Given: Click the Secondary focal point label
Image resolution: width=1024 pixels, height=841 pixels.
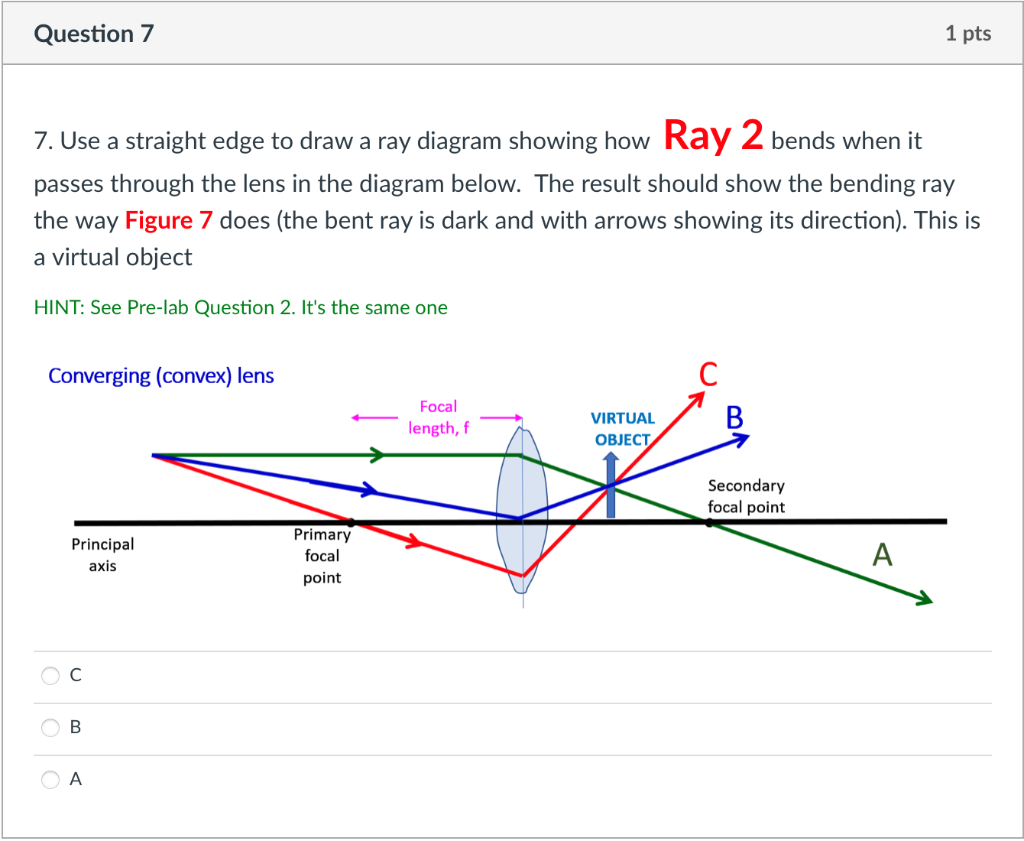Looking at the screenshot, I should [x=746, y=496].
